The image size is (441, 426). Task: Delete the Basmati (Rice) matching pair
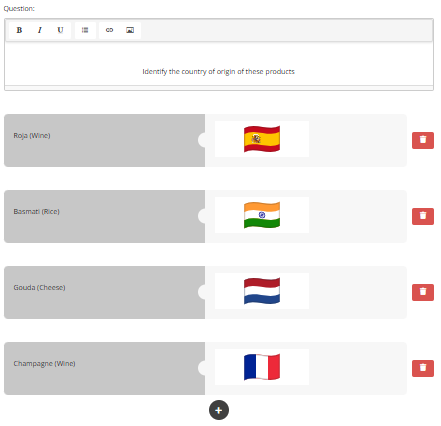(x=423, y=216)
